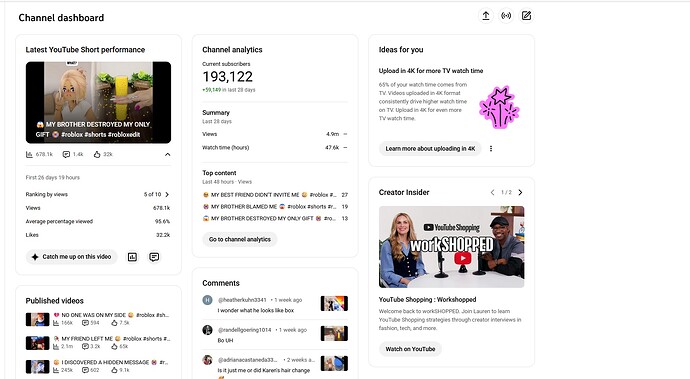Click 65k likes icon under MY FRIEND LEFT ME
Screen dimensions: 690x379
click(x=114, y=347)
